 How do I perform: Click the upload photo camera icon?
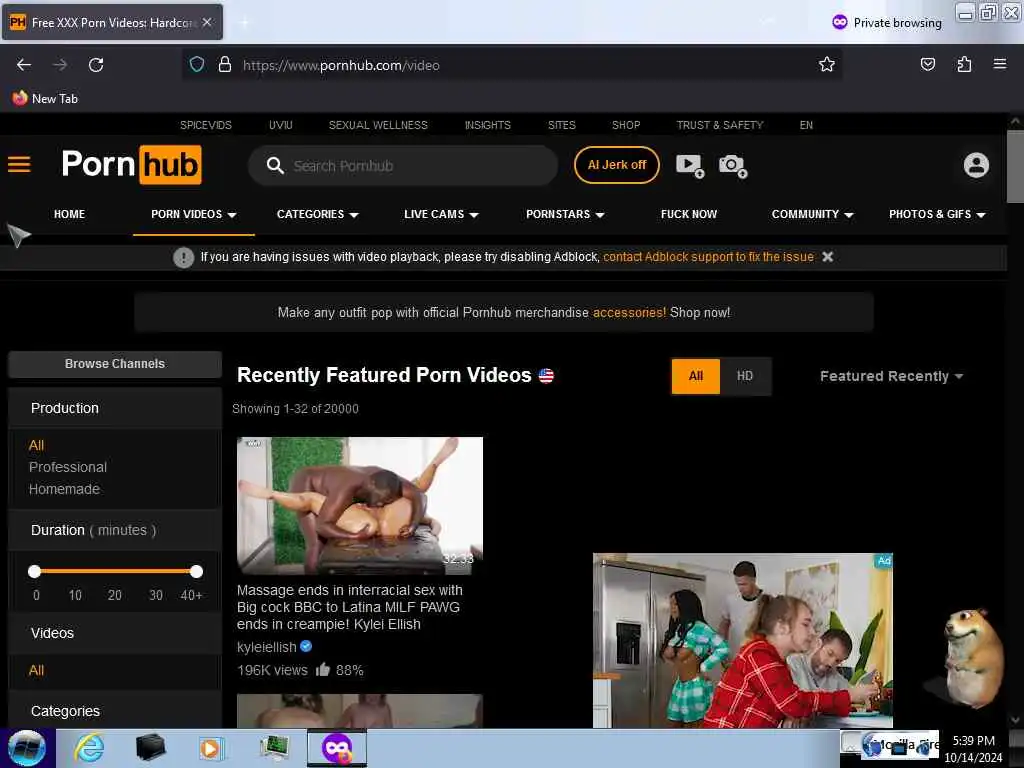click(733, 166)
